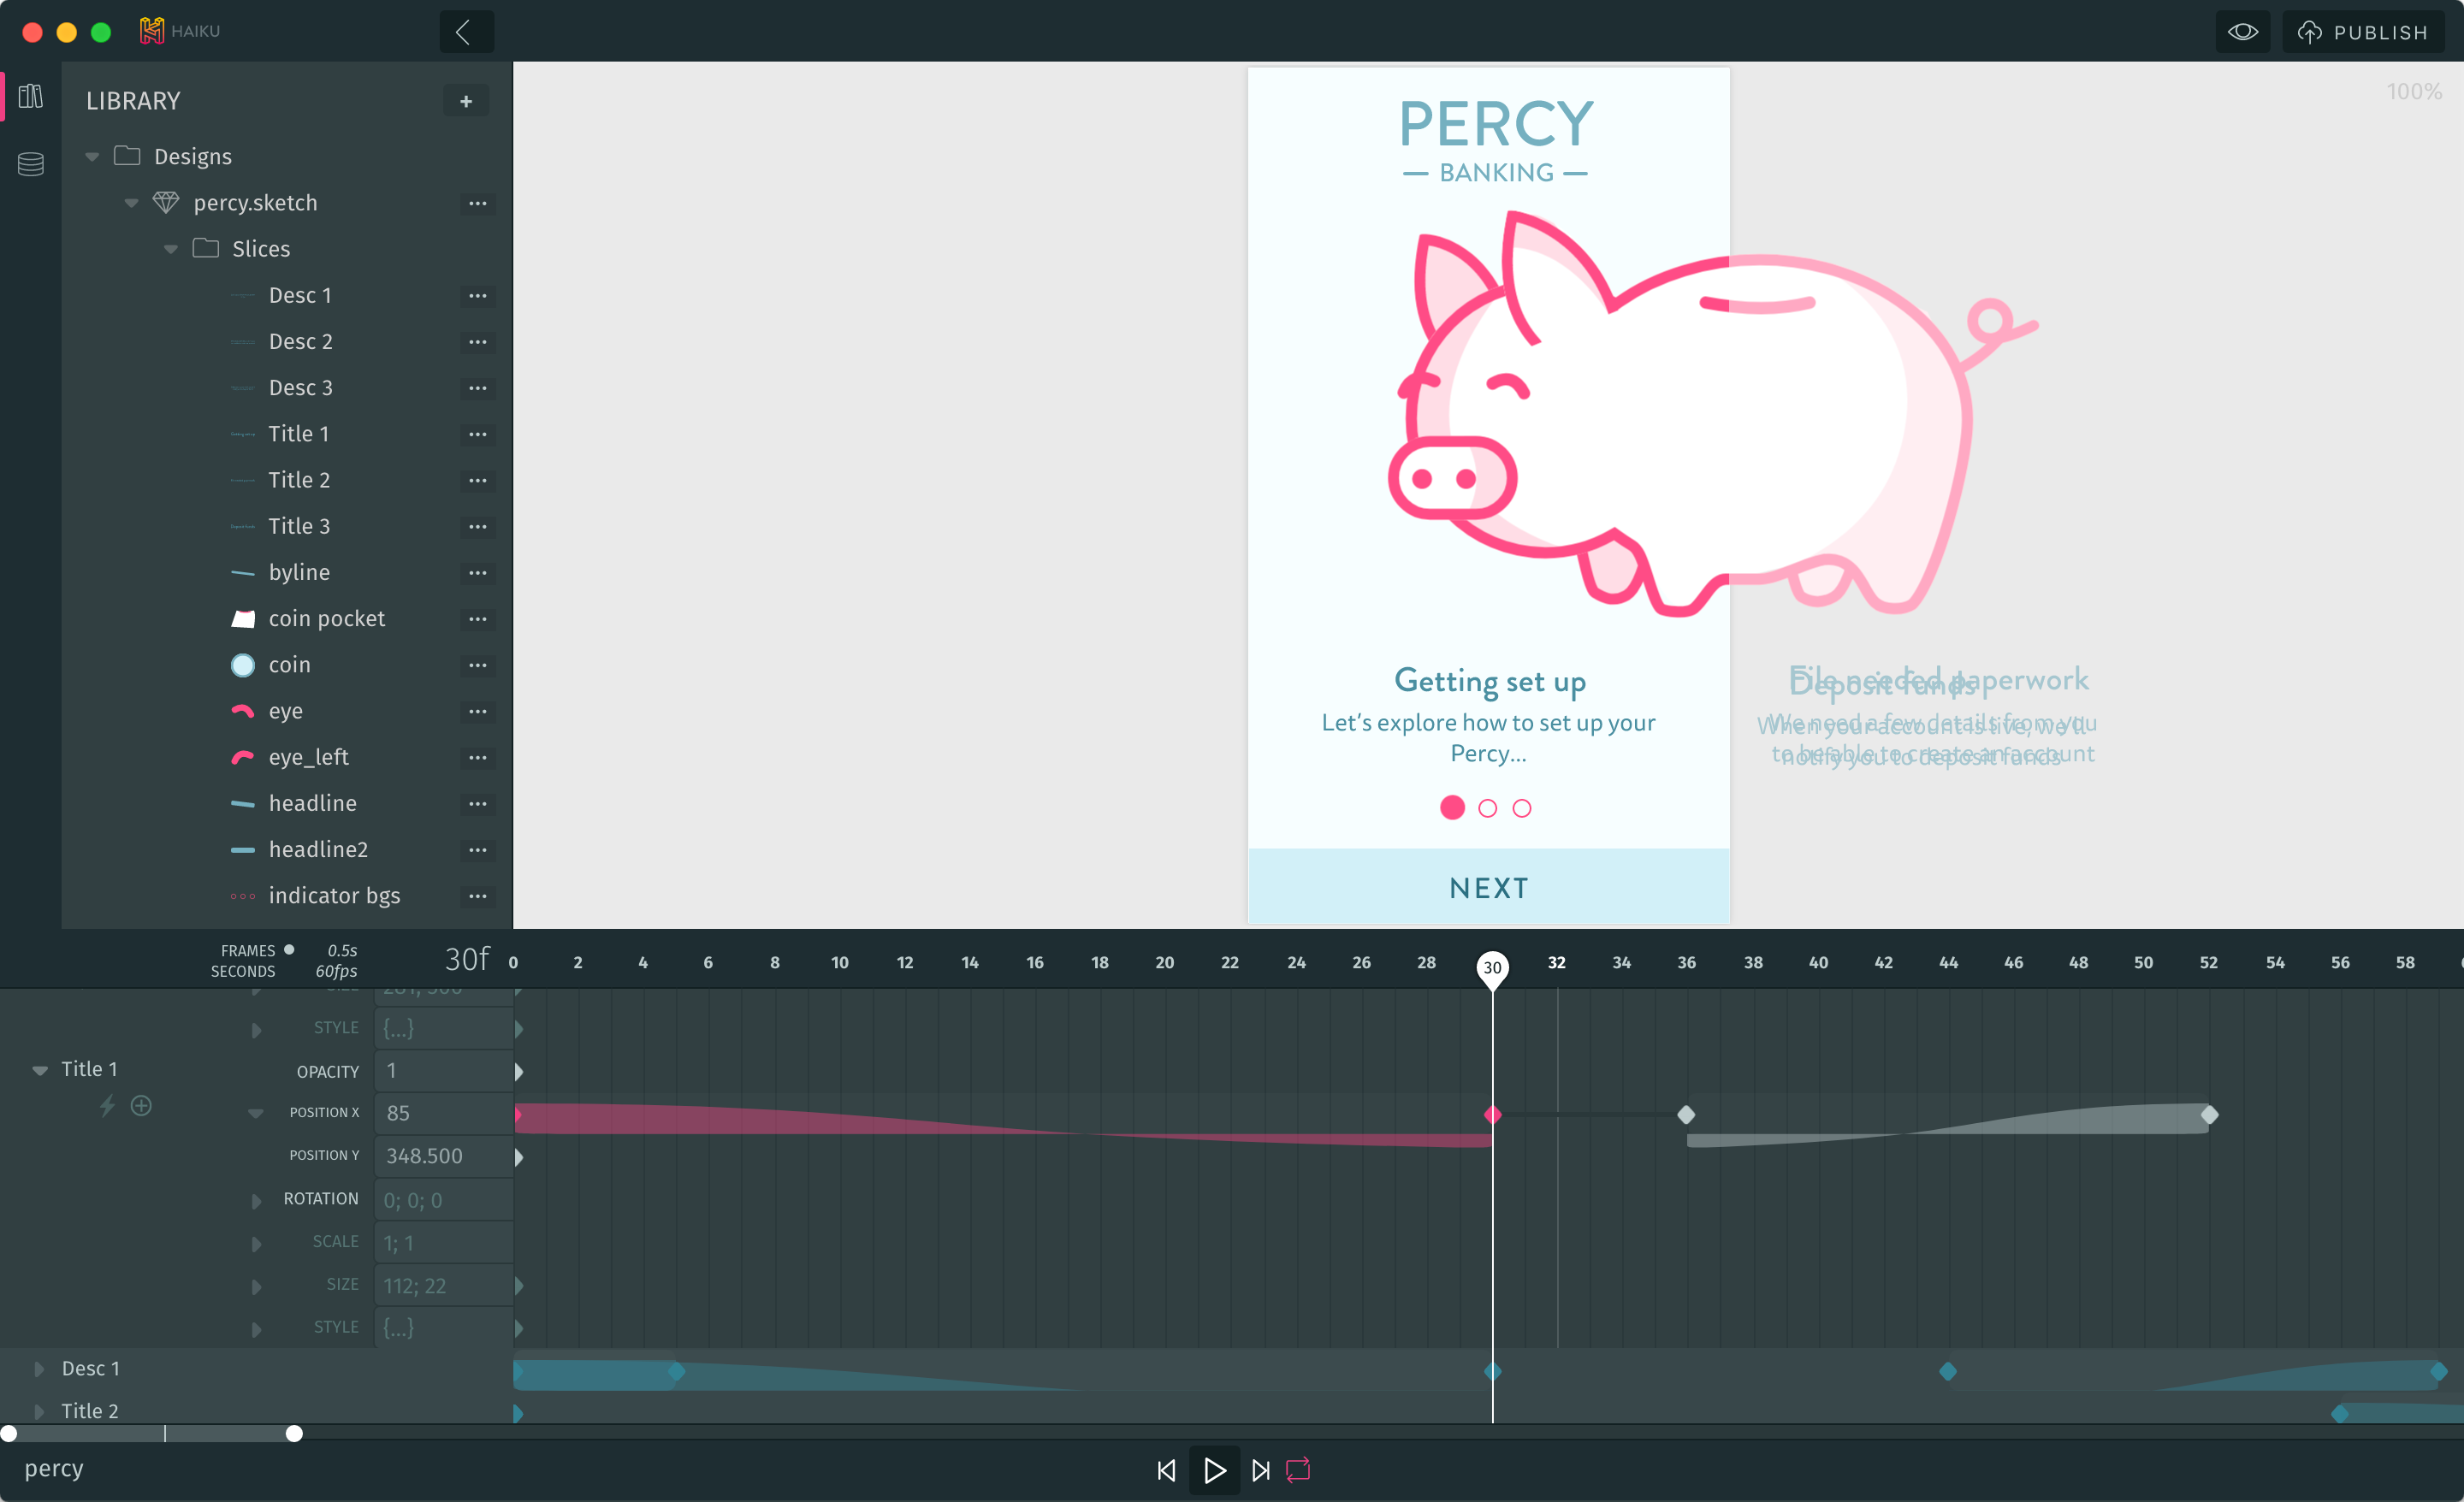Click the add-property plus circle under Title 1

point(142,1105)
